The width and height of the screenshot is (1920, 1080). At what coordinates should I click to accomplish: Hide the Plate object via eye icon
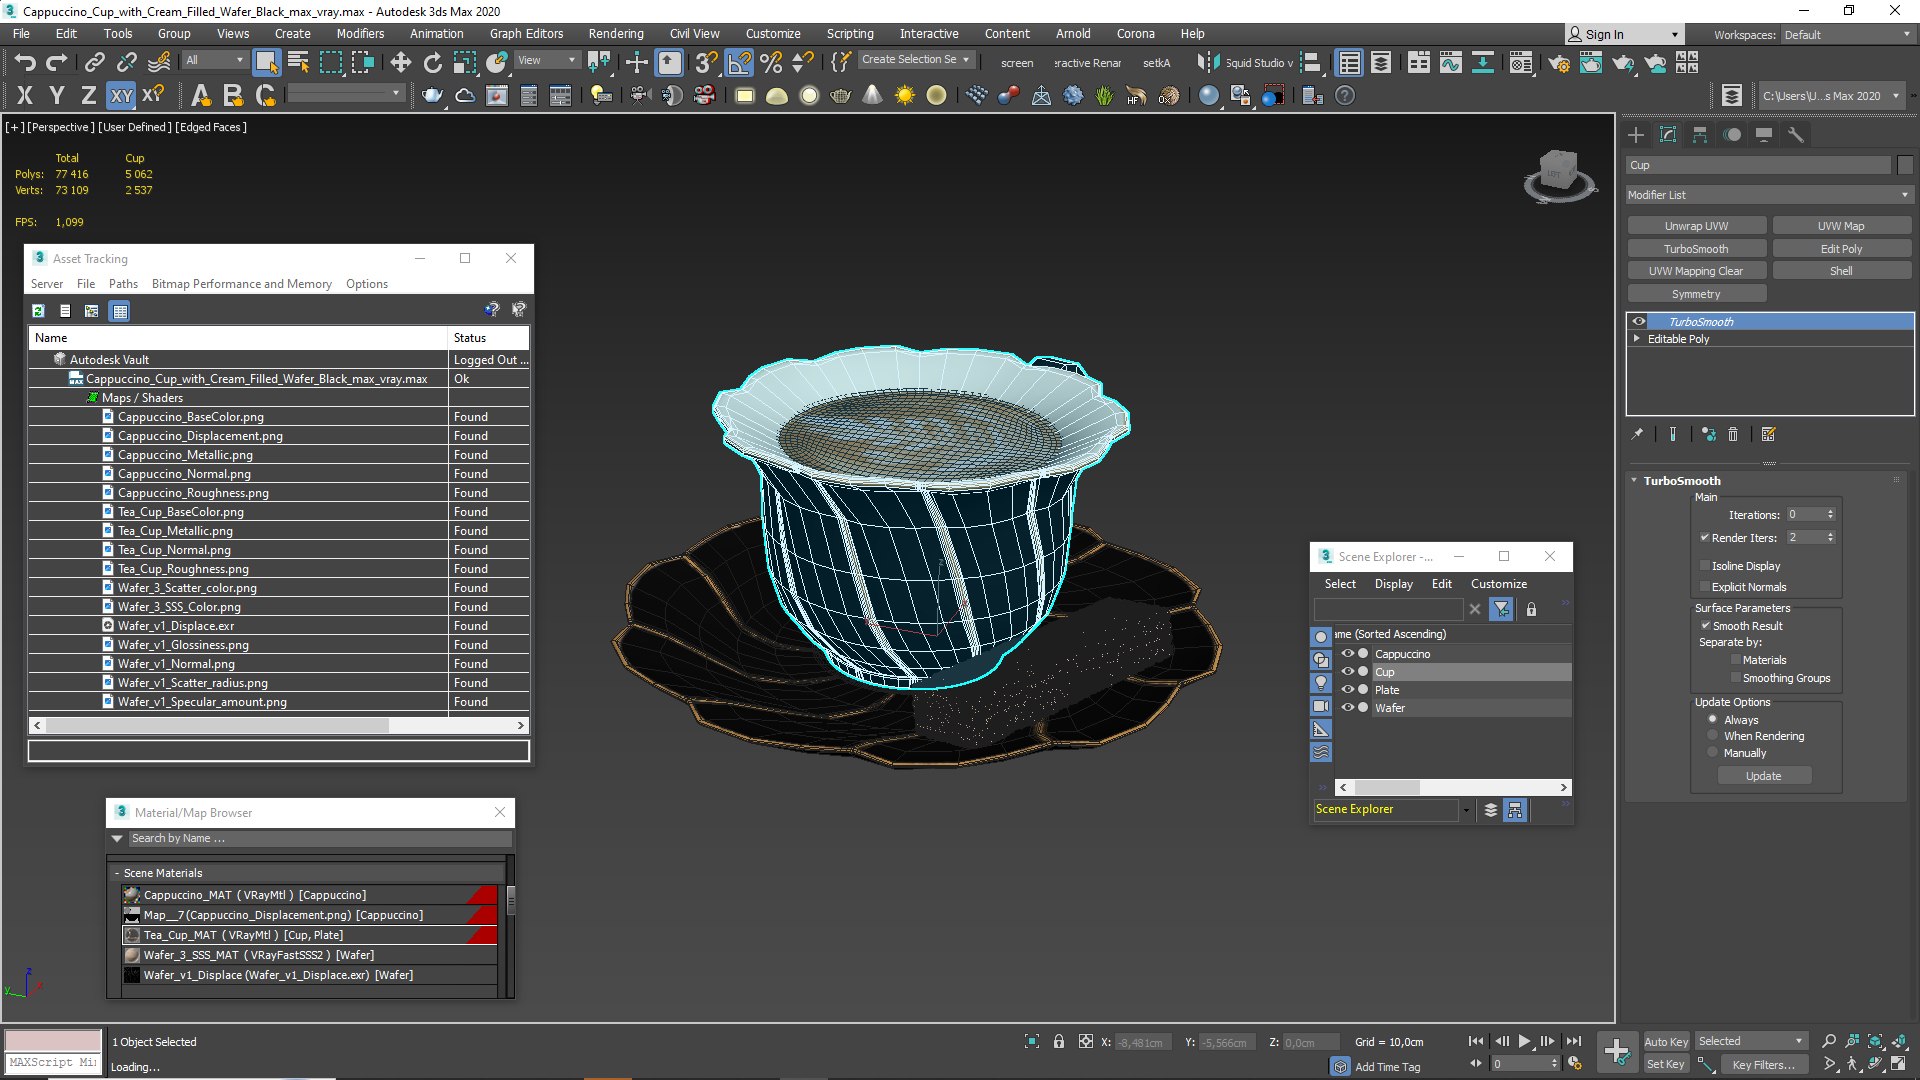click(1348, 690)
